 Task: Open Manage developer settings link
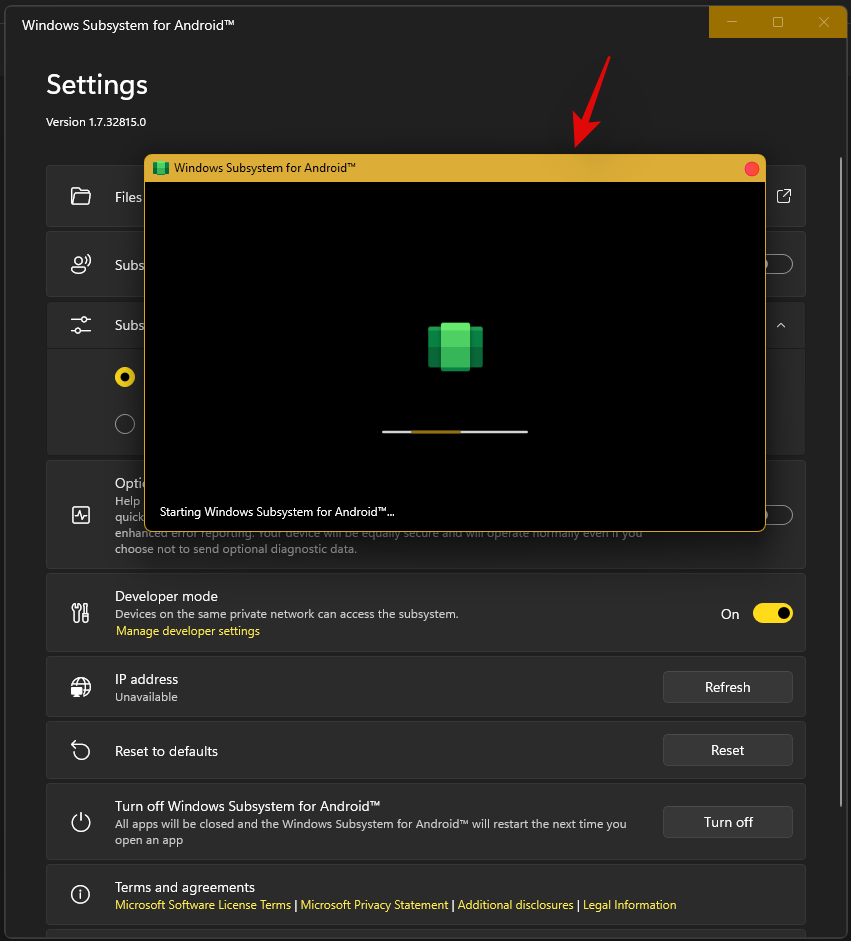188,631
